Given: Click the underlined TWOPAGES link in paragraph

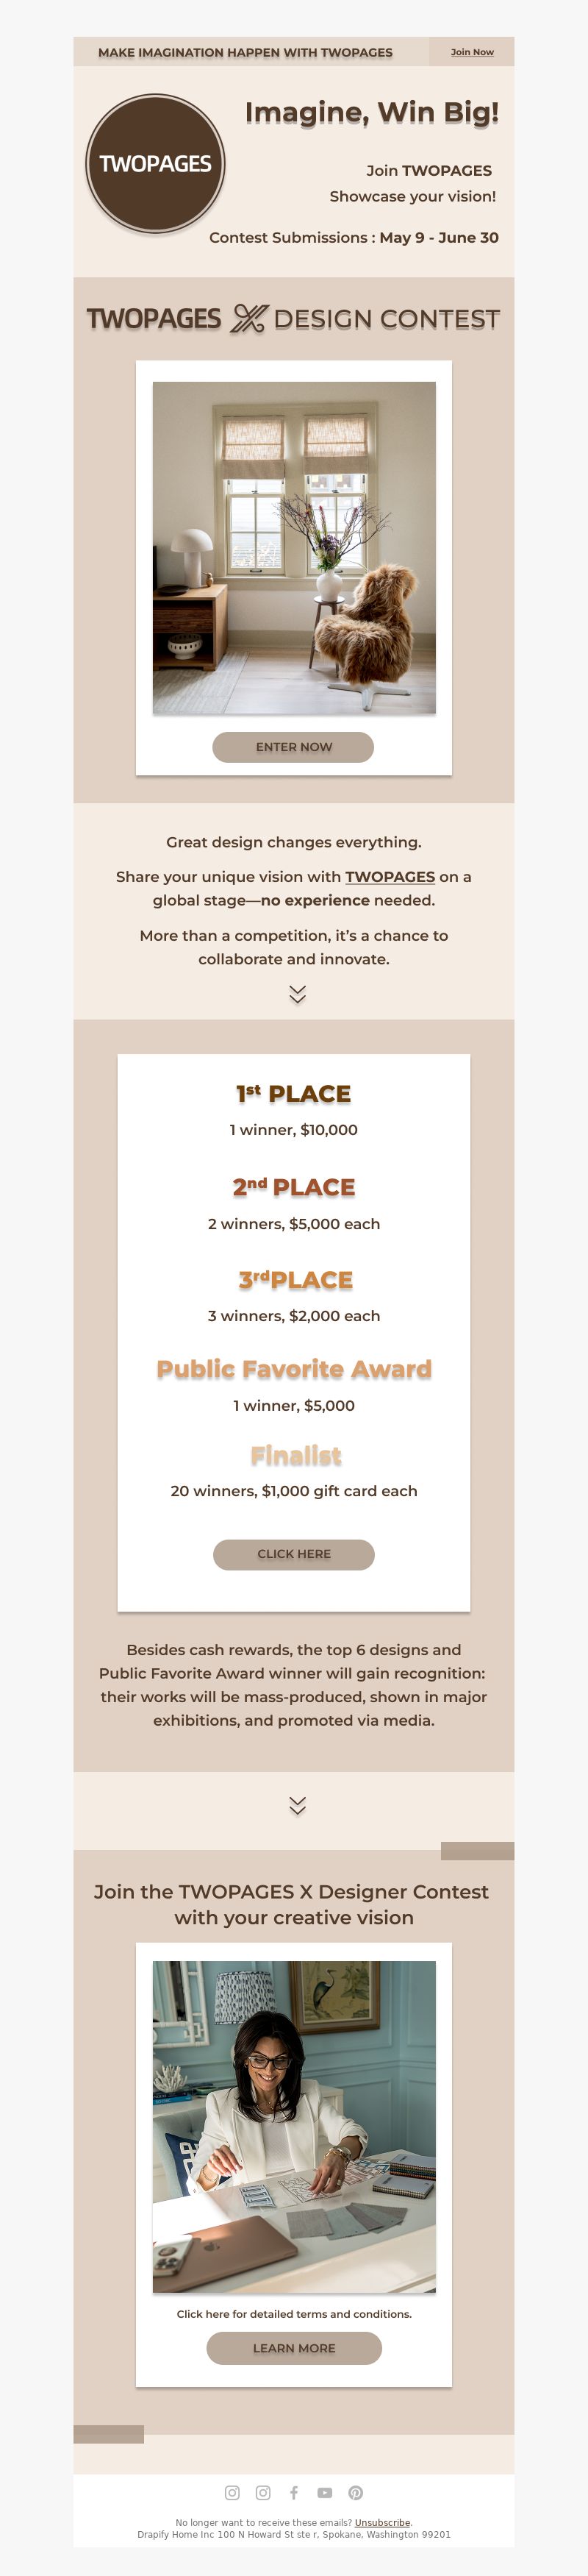Looking at the screenshot, I should 390,877.
